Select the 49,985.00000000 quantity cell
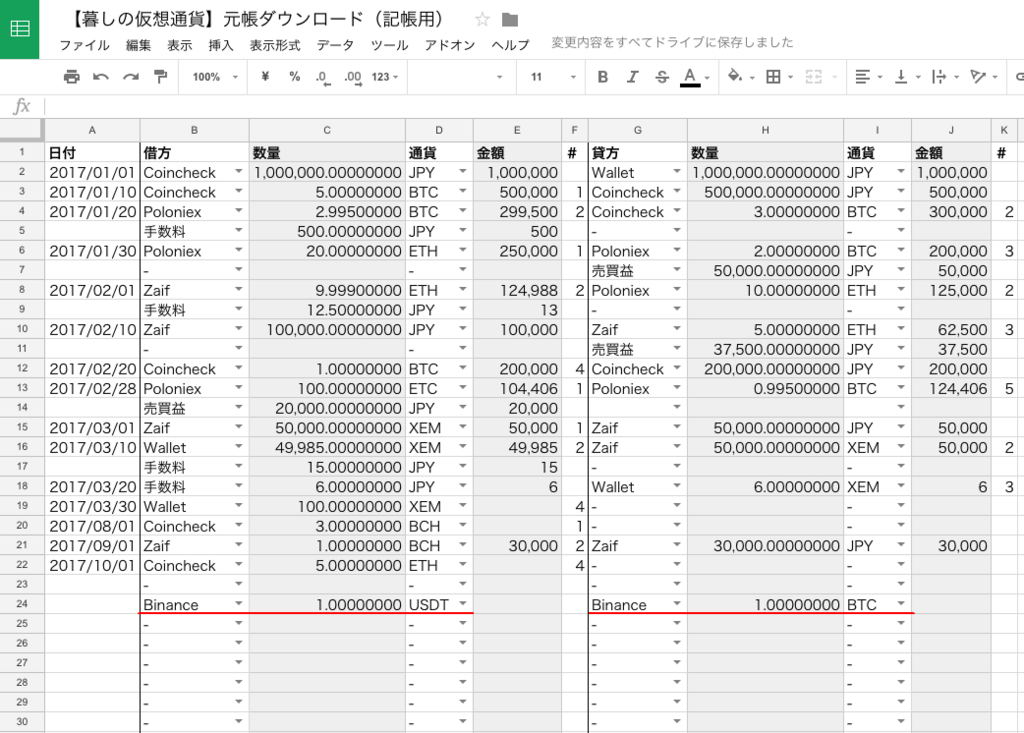 click(x=327, y=448)
